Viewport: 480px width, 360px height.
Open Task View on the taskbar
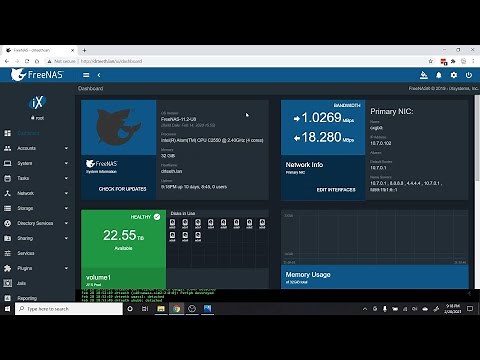[145, 309]
